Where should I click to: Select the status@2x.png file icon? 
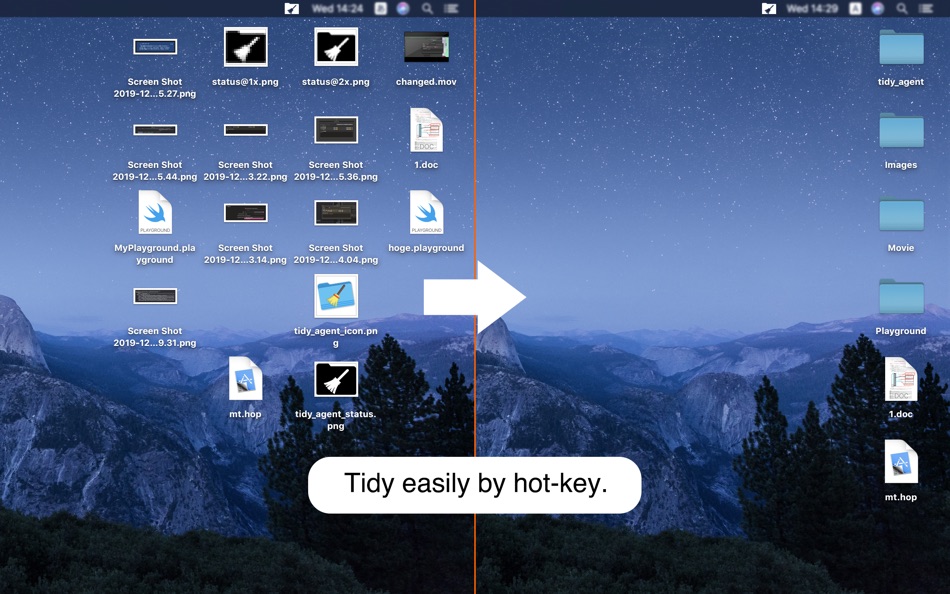click(x=336, y=47)
